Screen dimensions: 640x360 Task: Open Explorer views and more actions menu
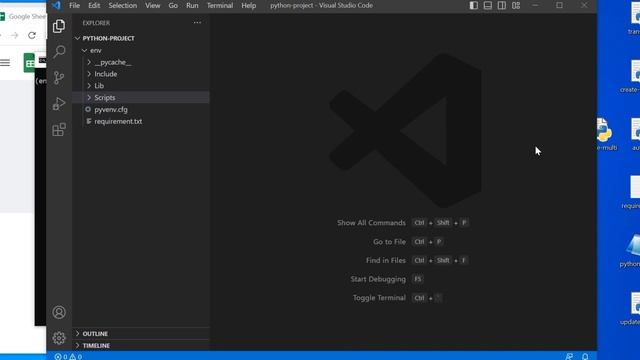click(x=197, y=23)
